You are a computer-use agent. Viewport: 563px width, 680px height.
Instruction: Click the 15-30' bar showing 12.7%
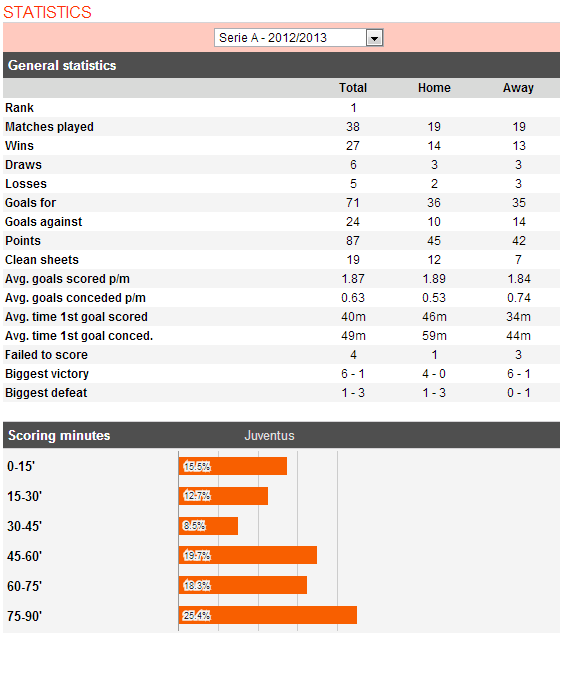(x=223, y=496)
